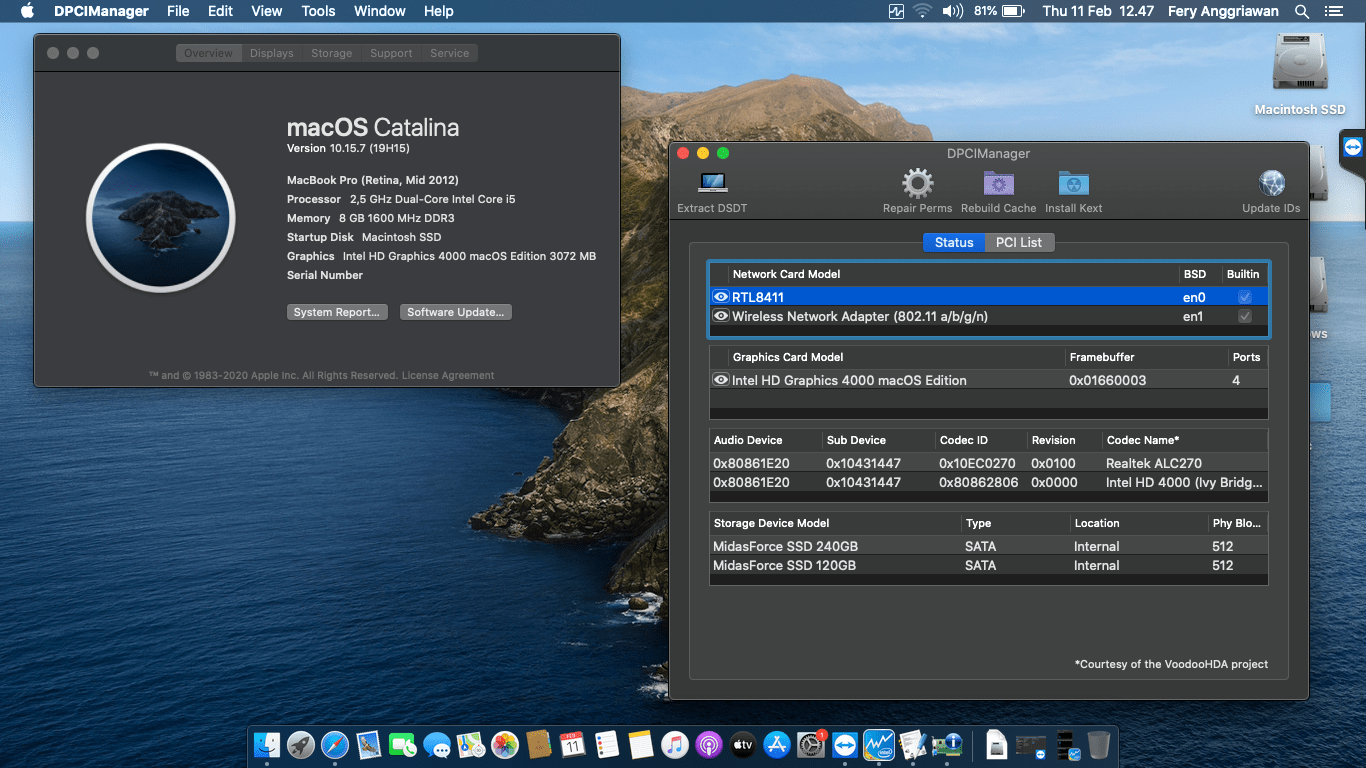Open the Apple menu
Image resolution: width=1366 pixels, height=768 pixels.
[x=27, y=11]
